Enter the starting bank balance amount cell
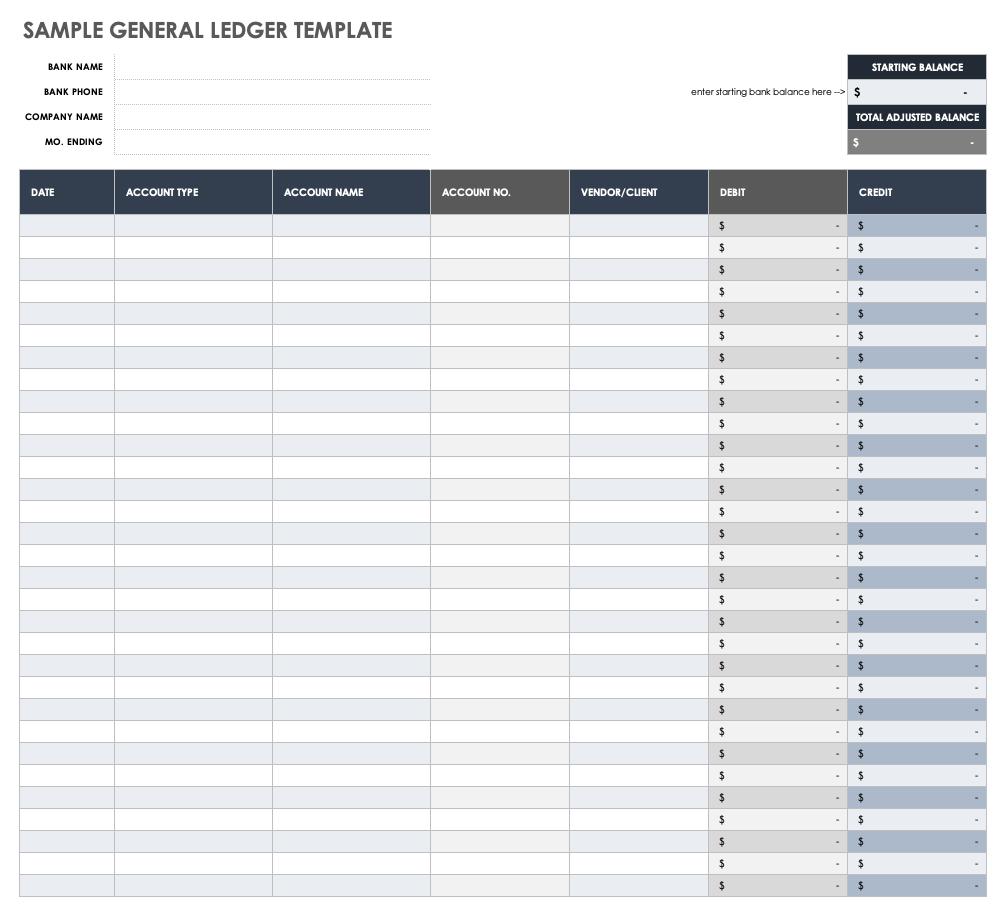Viewport: 1008px width, 919px height. click(x=916, y=91)
